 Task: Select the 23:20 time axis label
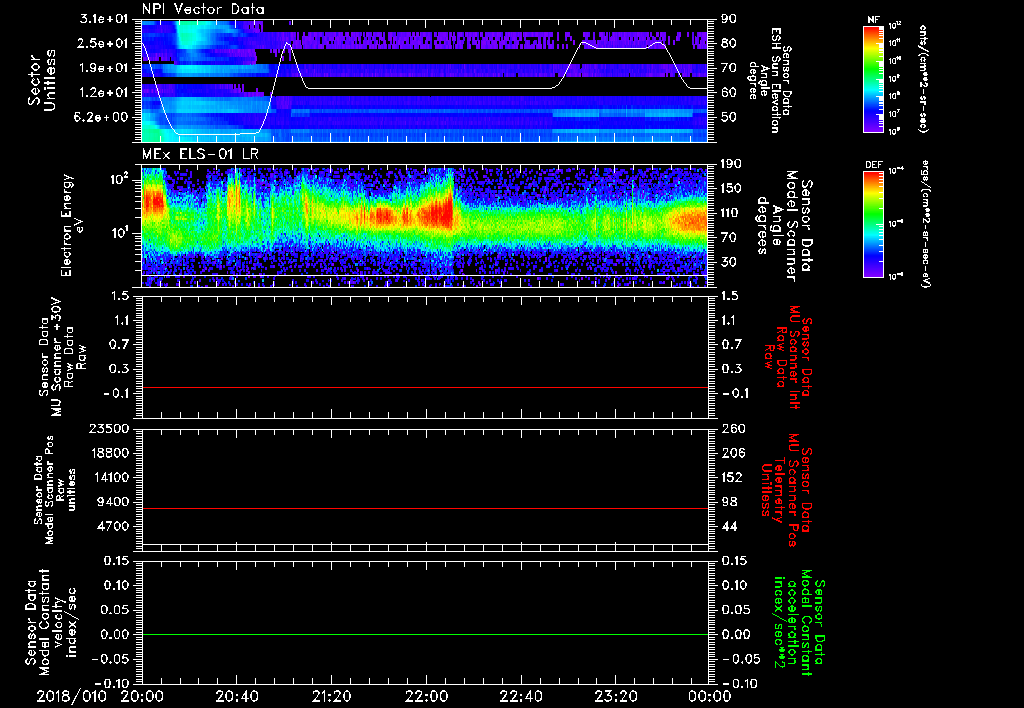[x=615, y=695]
